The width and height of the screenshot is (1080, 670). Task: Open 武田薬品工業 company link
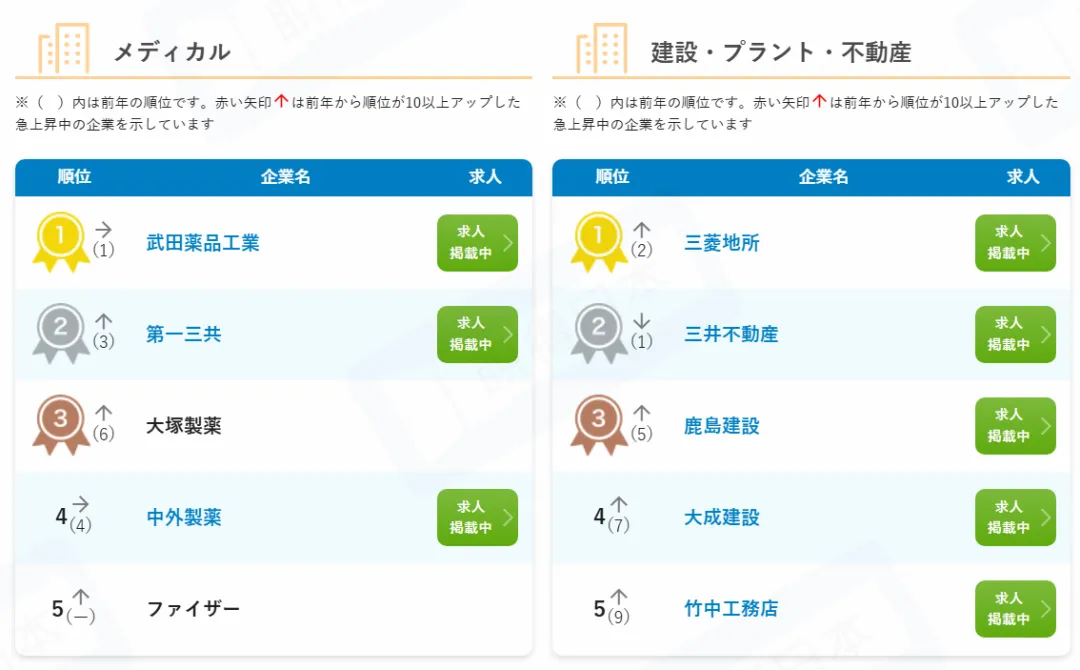click(x=202, y=242)
